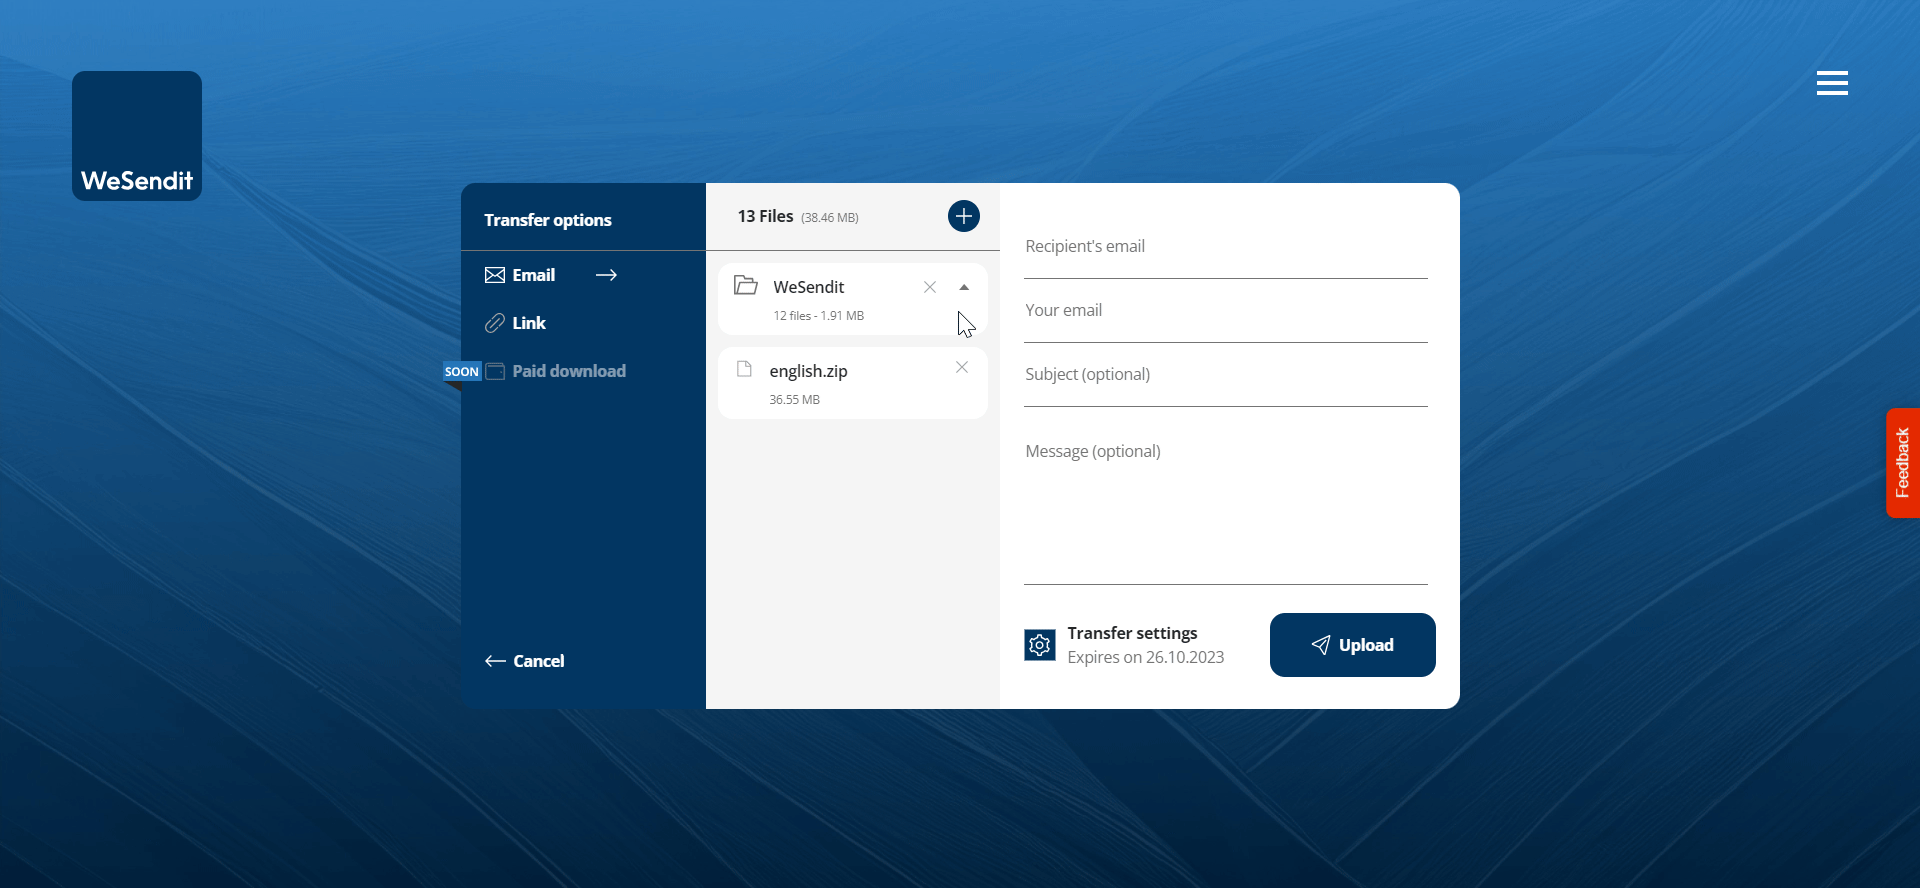
Task: Focus the Message text area
Action: coord(1226,508)
